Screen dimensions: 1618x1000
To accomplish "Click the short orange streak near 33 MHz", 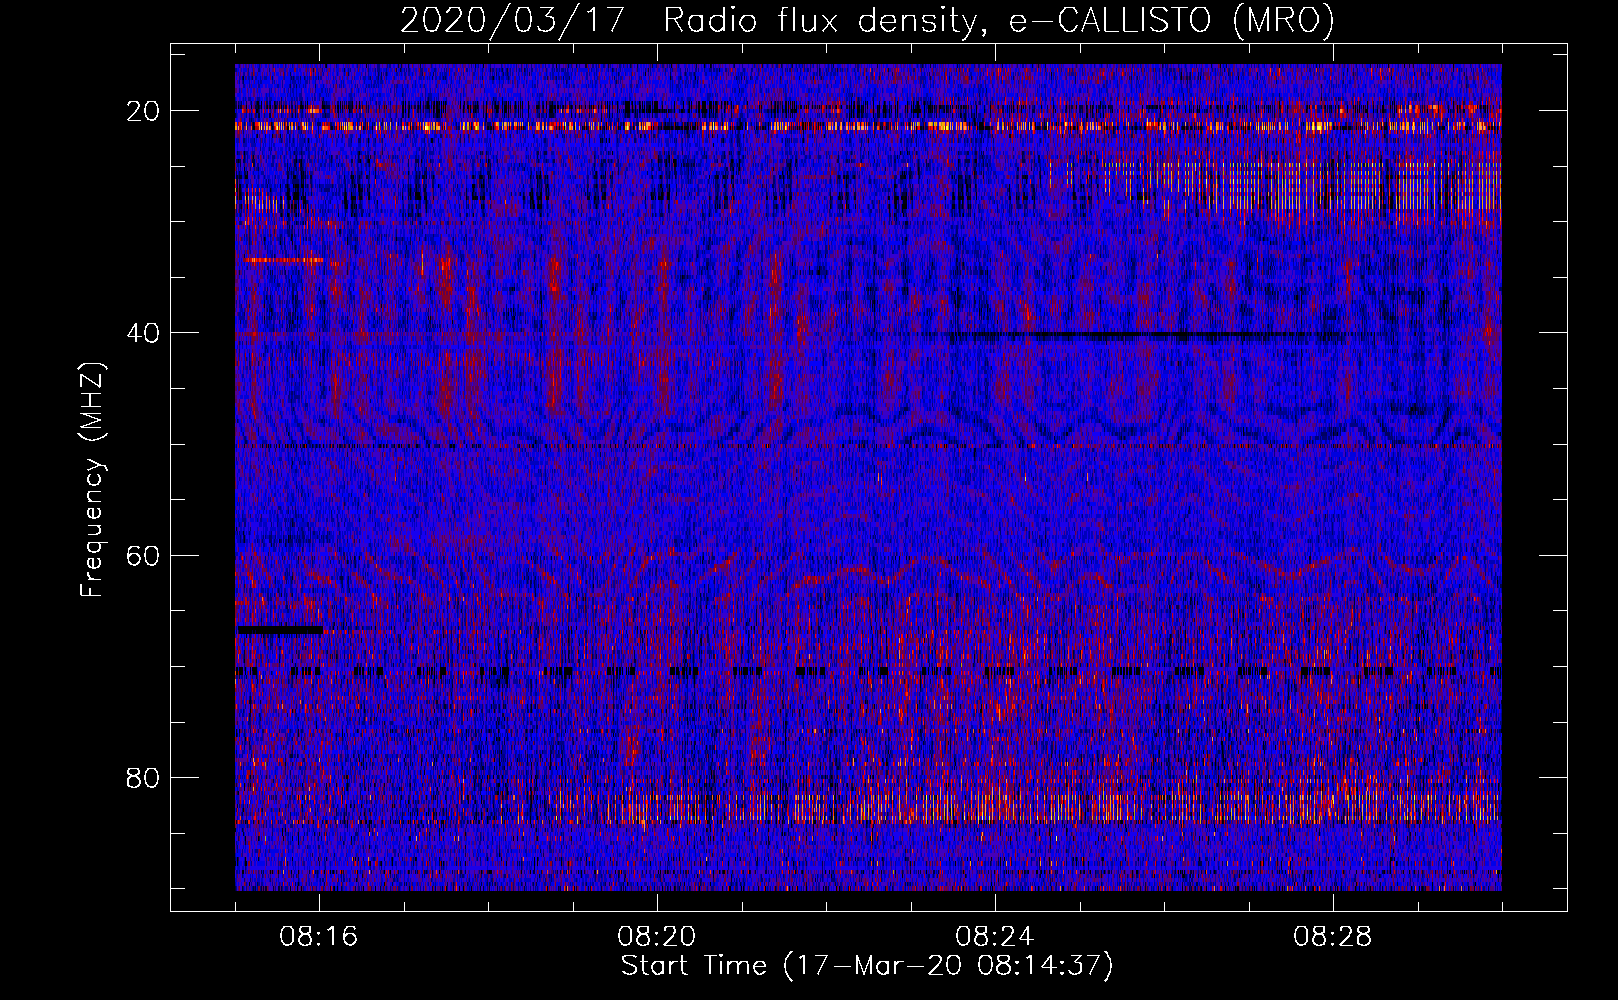I will (x=284, y=260).
